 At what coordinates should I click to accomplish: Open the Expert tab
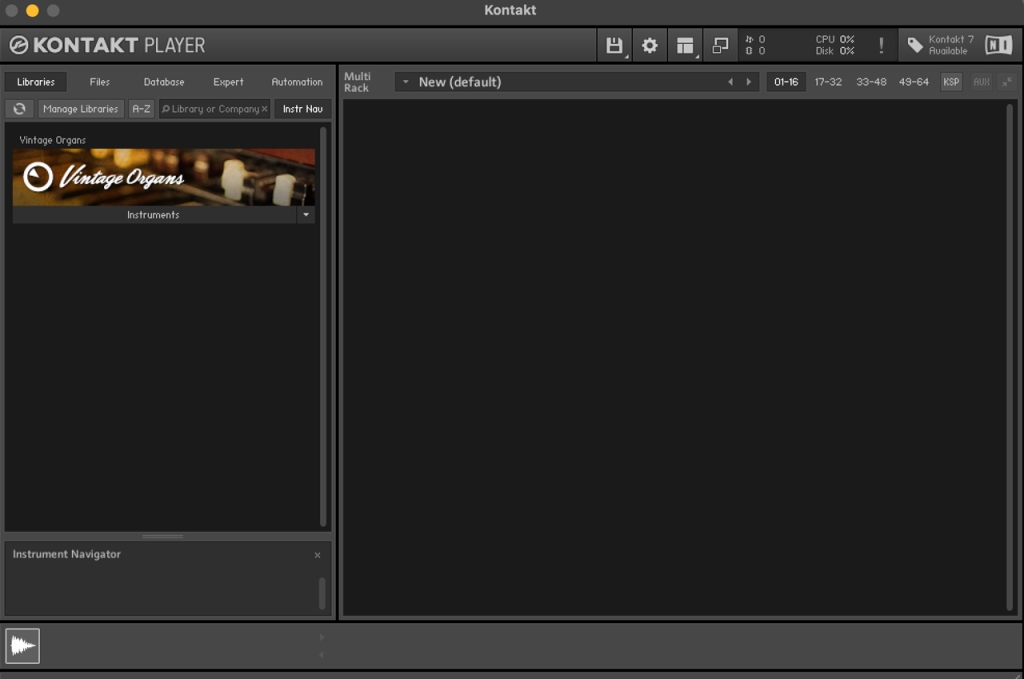click(x=228, y=82)
